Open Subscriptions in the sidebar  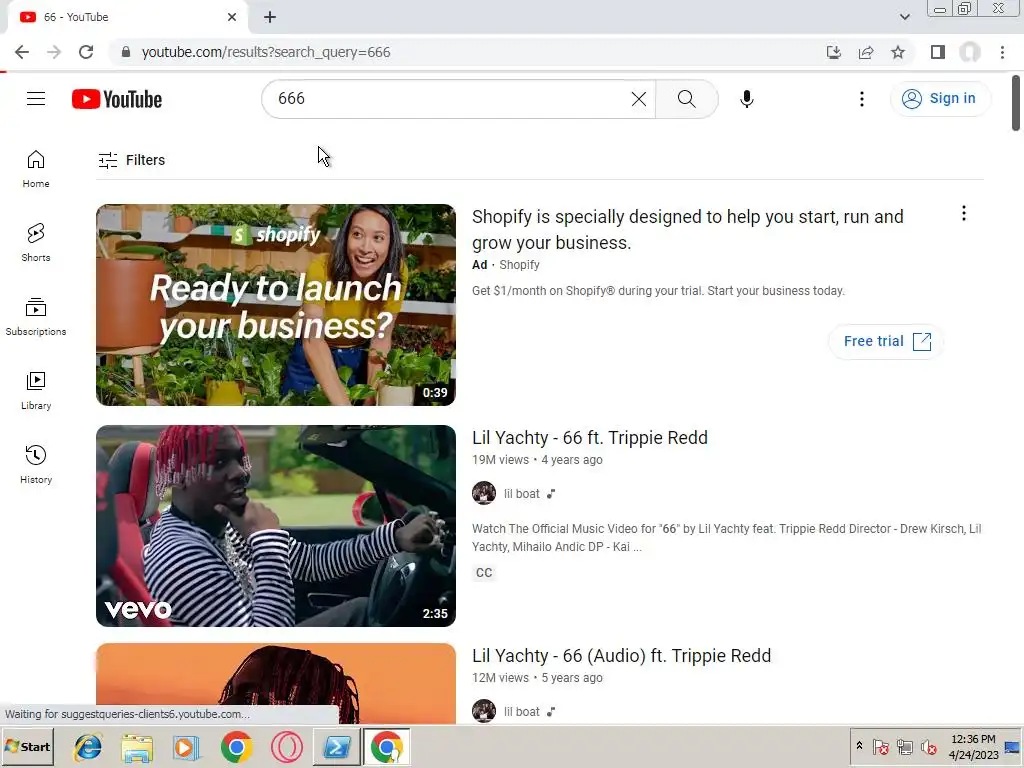click(x=36, y=317)
